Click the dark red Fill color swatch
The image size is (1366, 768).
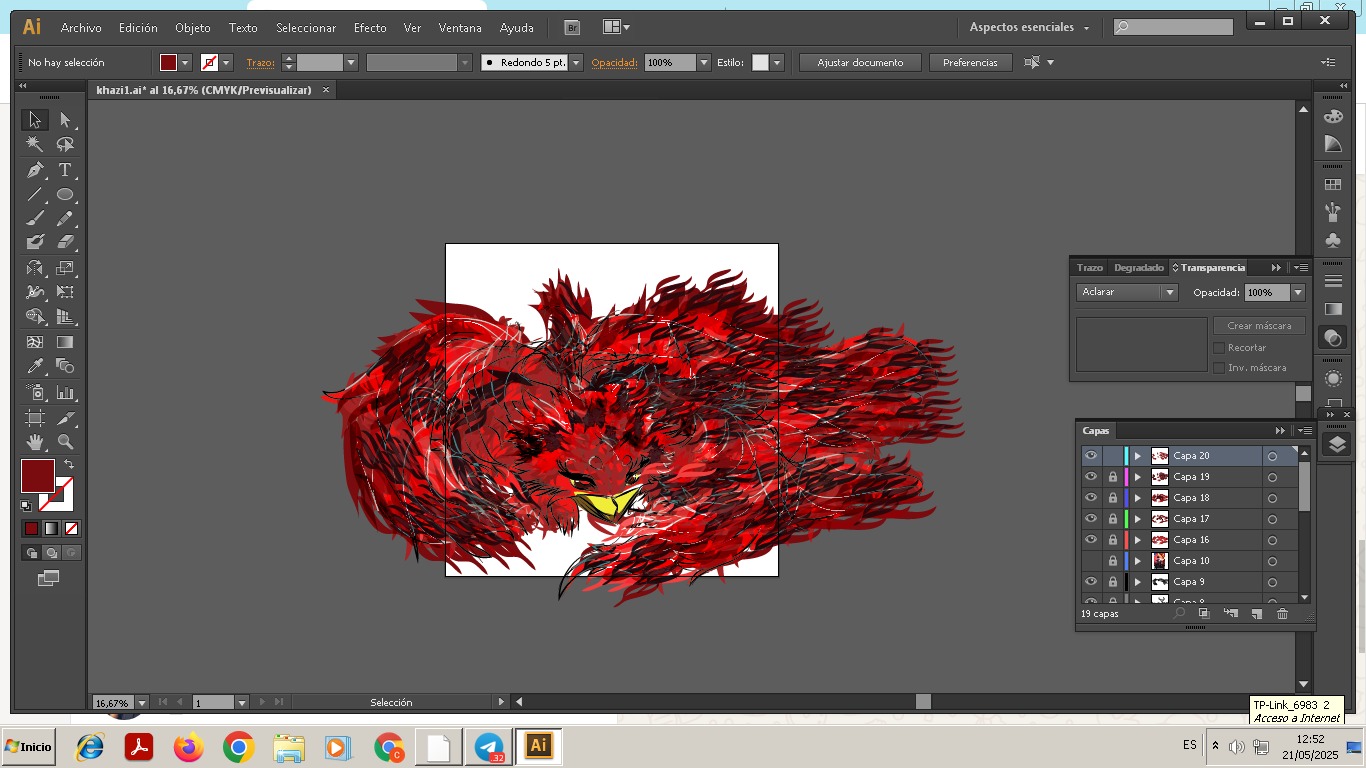[38, 475]
